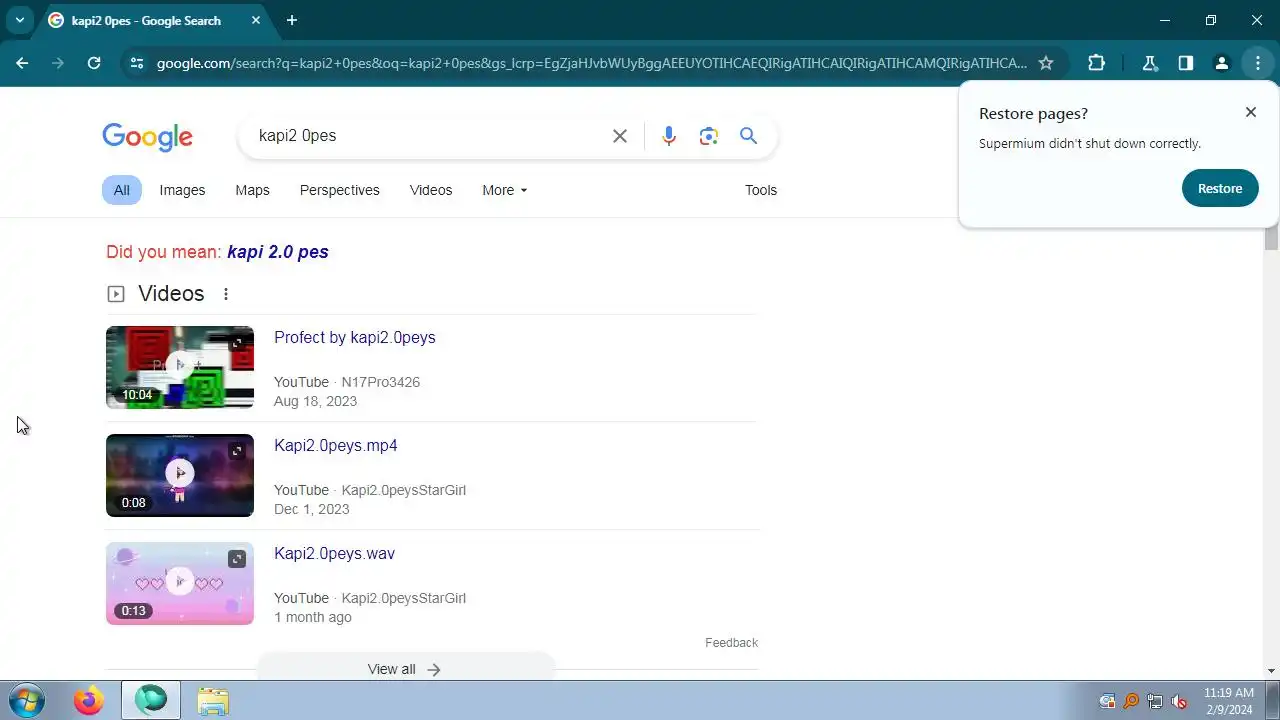
Task: Click the first system tray icon
Action: tap(1107, 701)
